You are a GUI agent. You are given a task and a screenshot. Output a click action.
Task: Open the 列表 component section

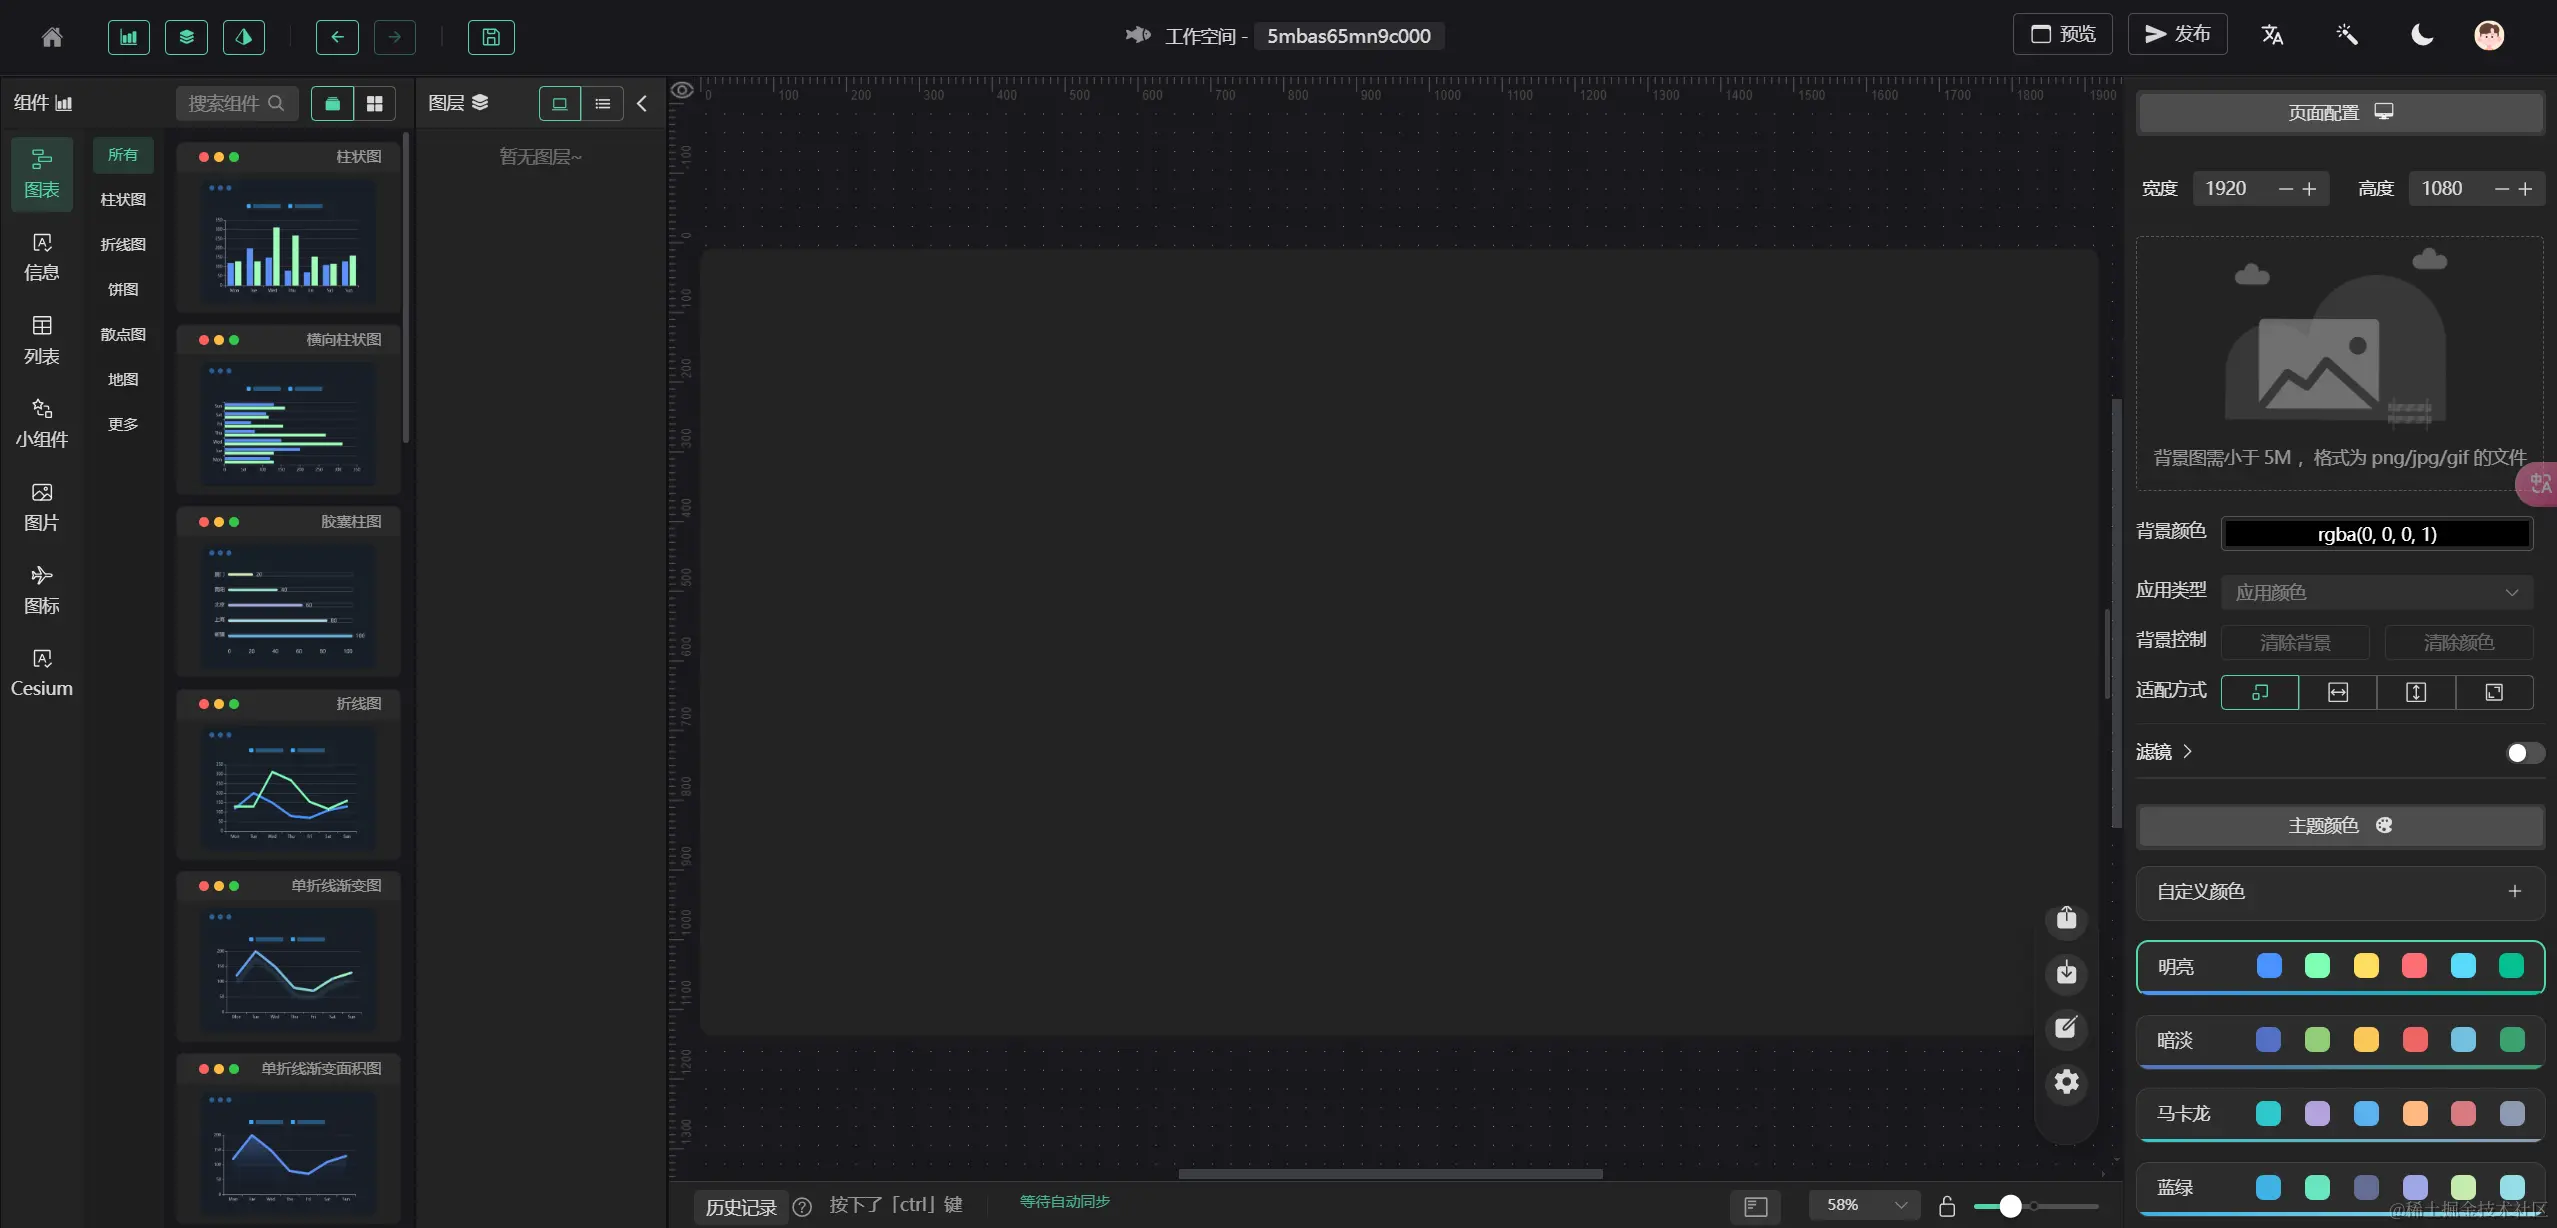click(x=42, y=340)
